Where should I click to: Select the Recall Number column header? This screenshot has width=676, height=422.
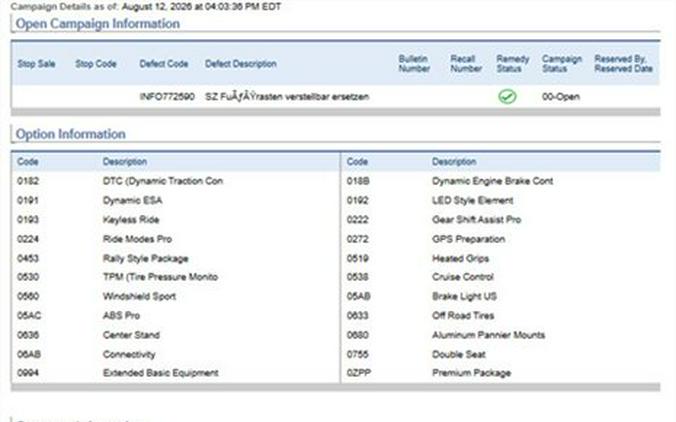click(466, 63)
